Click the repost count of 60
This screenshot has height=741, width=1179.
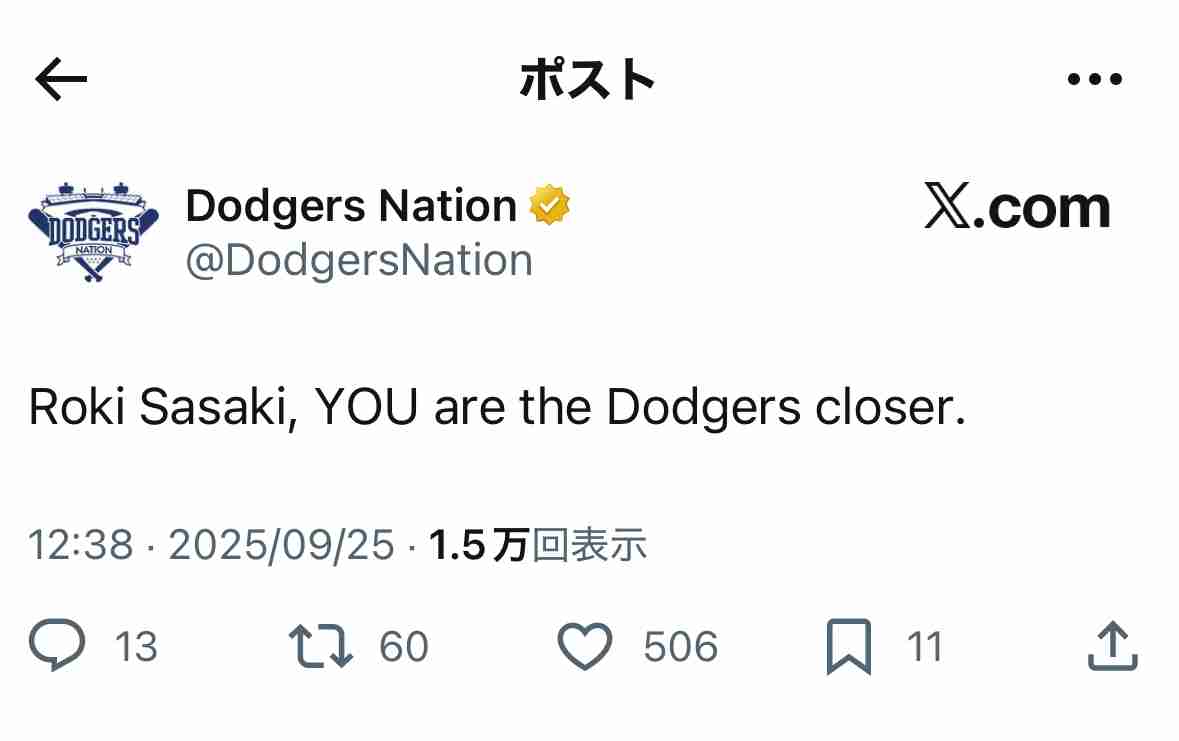pyautogui.click(x=404, y=647)
